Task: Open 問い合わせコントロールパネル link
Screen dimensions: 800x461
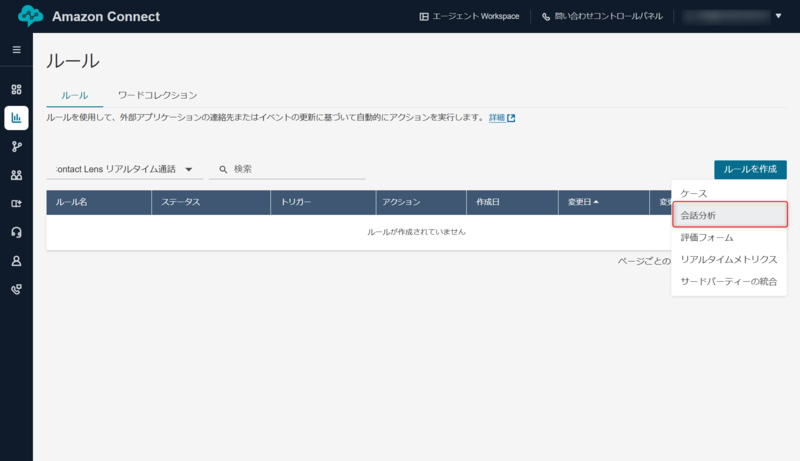Action: 602,16
